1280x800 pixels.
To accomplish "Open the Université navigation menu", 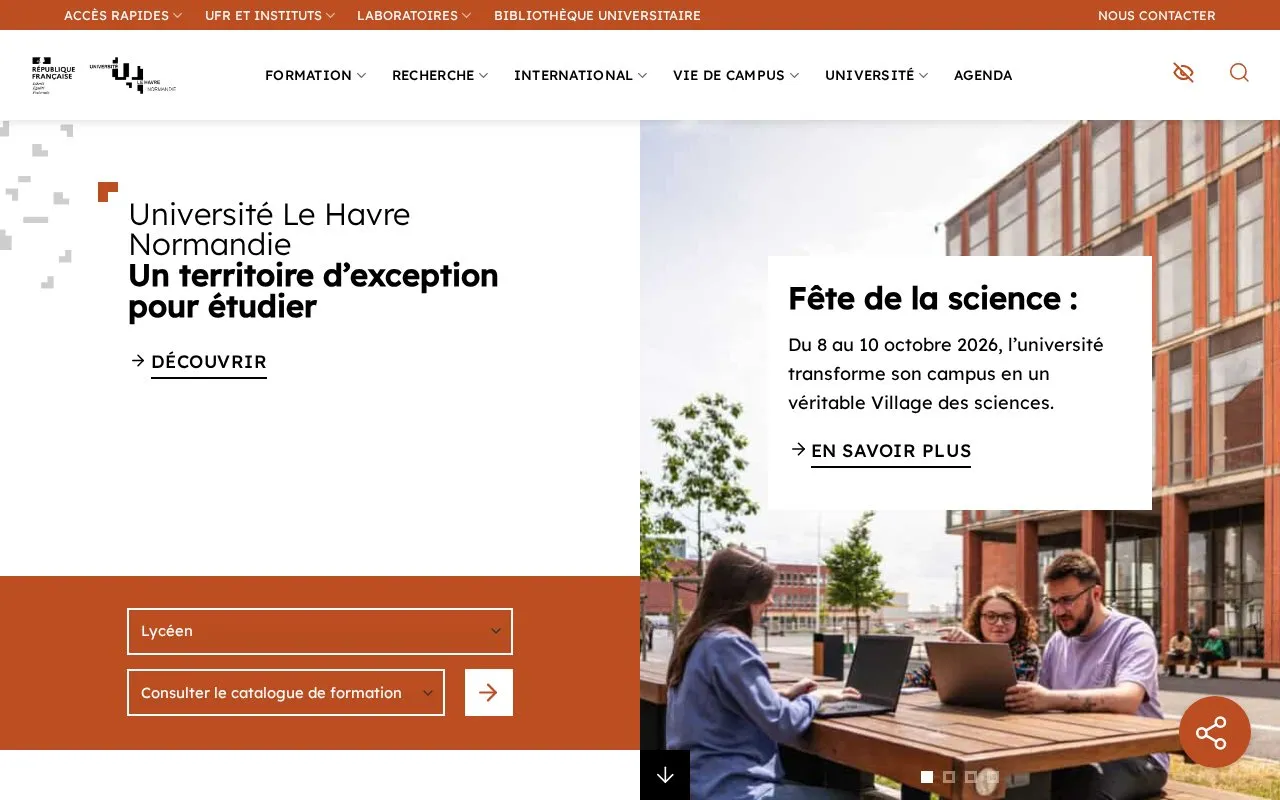I will point(876,75).
